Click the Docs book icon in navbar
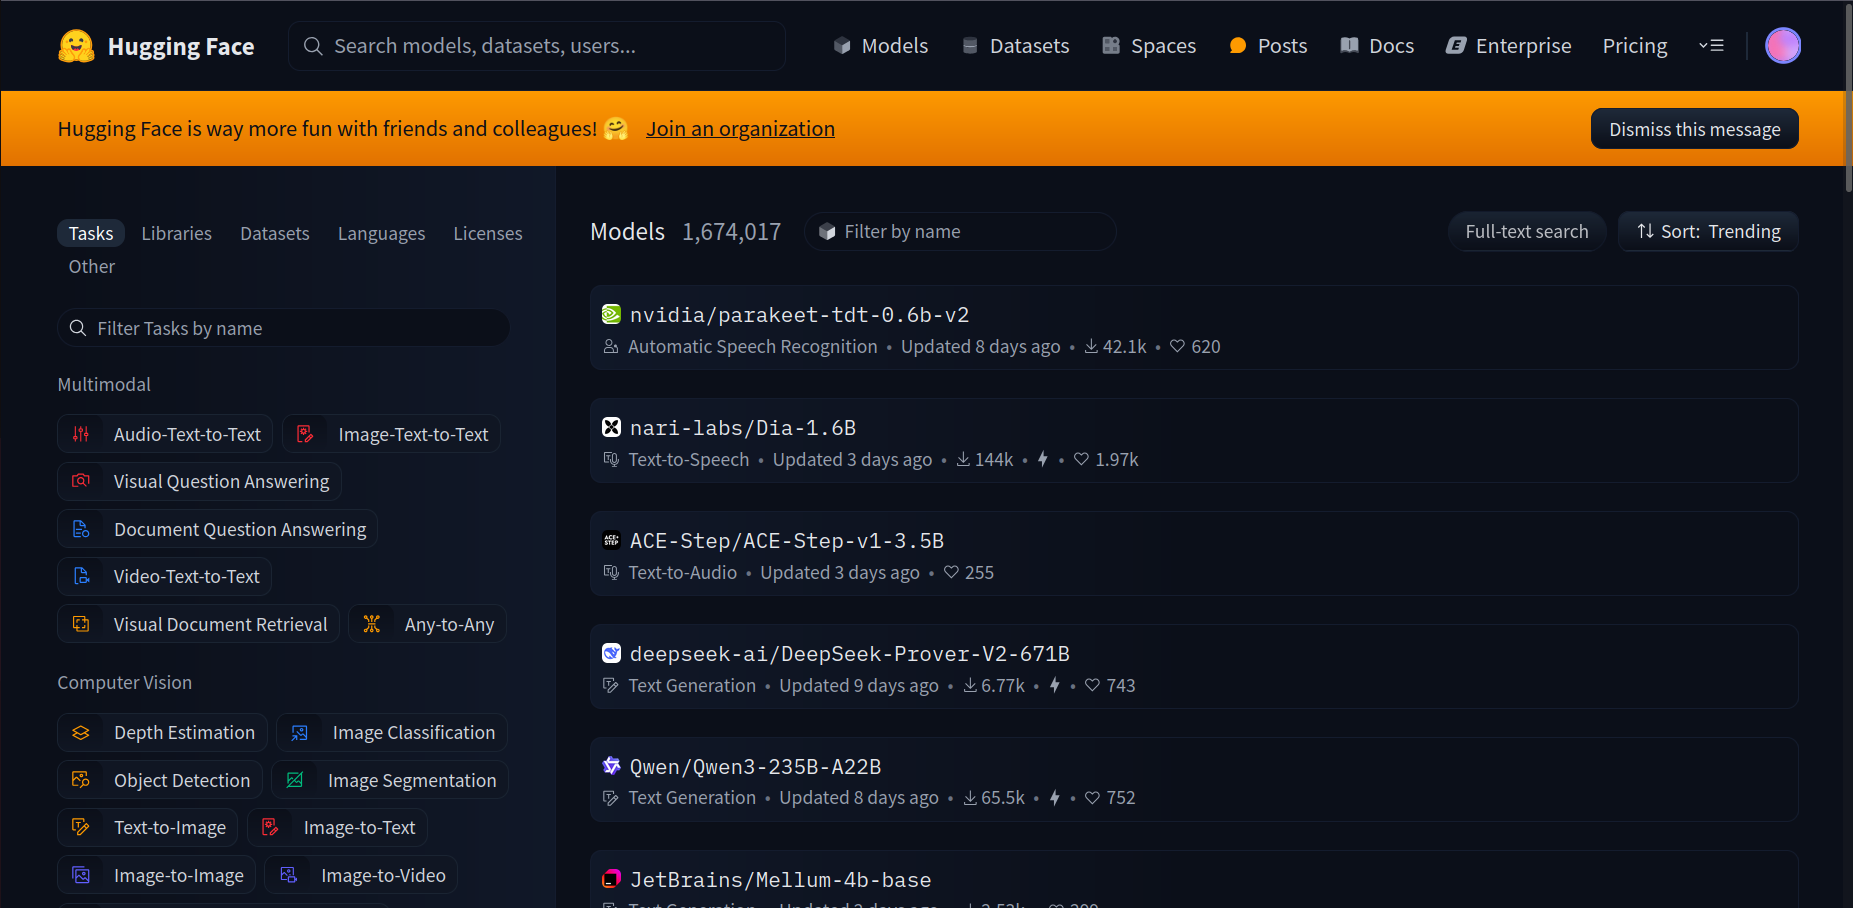The width and height of the screenshot is (1853, 908). tap(1350, 46)
